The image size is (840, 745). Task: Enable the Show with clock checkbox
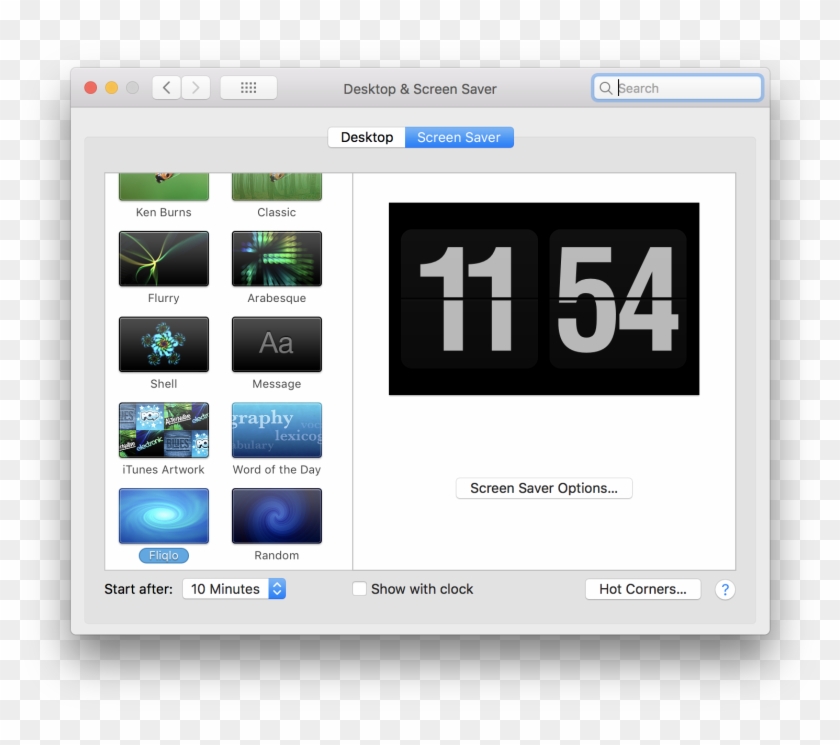coord(359,589)
